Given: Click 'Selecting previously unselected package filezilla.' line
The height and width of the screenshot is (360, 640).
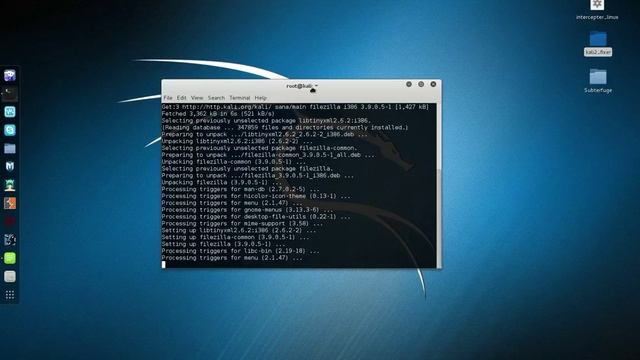Looking at the screenshot, I should point(247,169).
